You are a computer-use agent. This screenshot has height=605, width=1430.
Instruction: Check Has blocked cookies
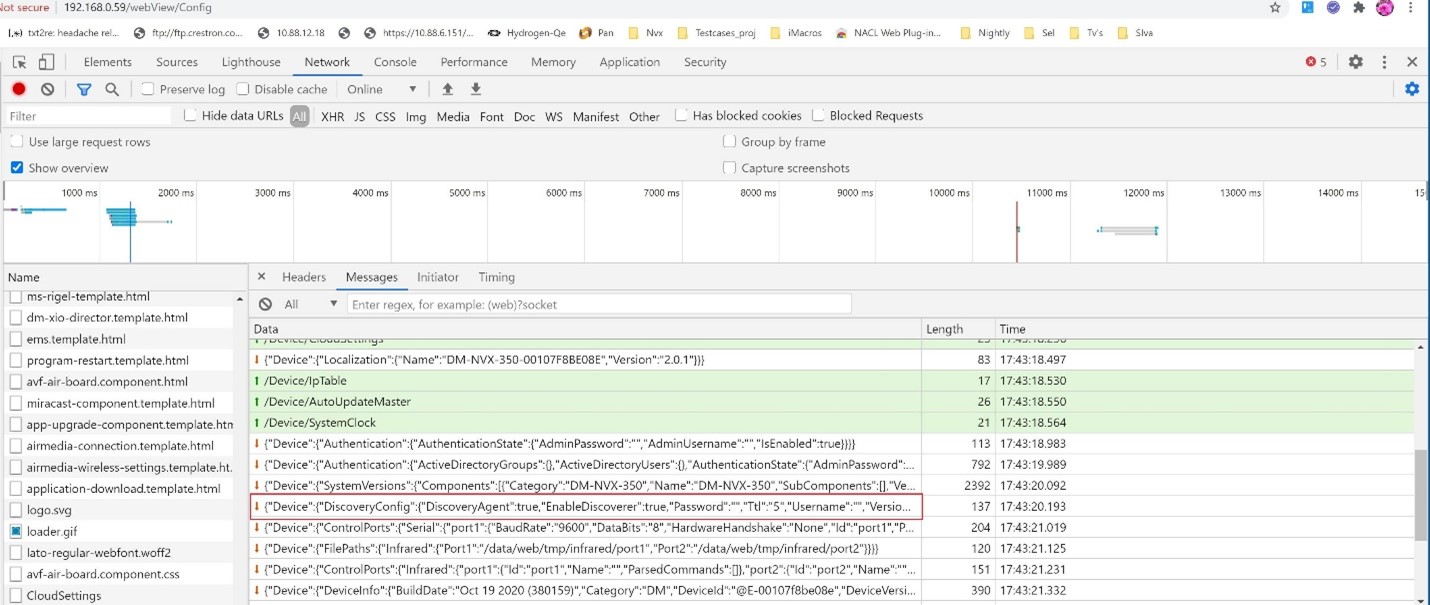click(x=681, y=115)
